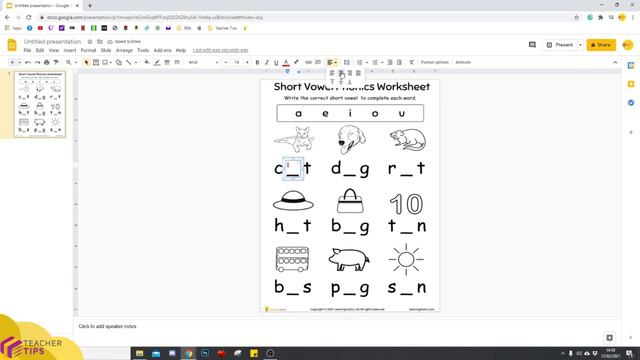Click the Animate button
Image resolution: width=640 pixels, height=360 pixels.
click(x=463, y=62)
